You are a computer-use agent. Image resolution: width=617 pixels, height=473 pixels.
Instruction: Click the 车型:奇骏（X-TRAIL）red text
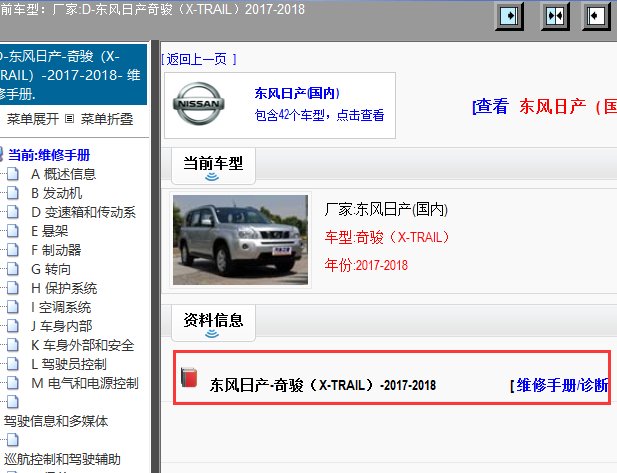coord(387,237)
